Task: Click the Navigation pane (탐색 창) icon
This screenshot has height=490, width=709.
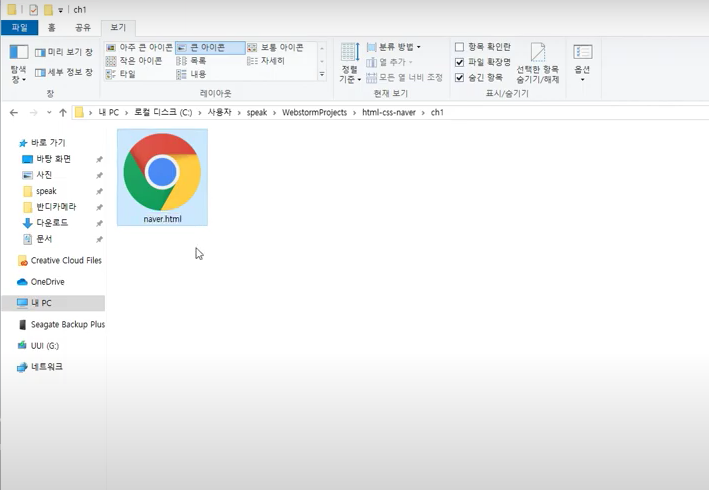Action: click(19, 64)
